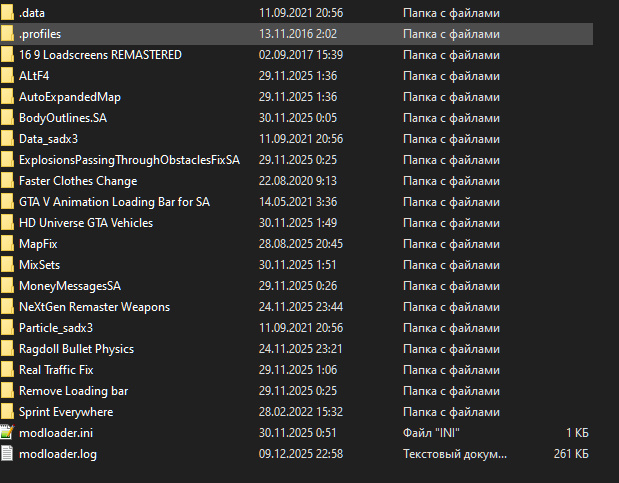619x483 pixels.
Task: Select 16 9 Loadscreens REMASTERED folder
Action: (100, 55)
